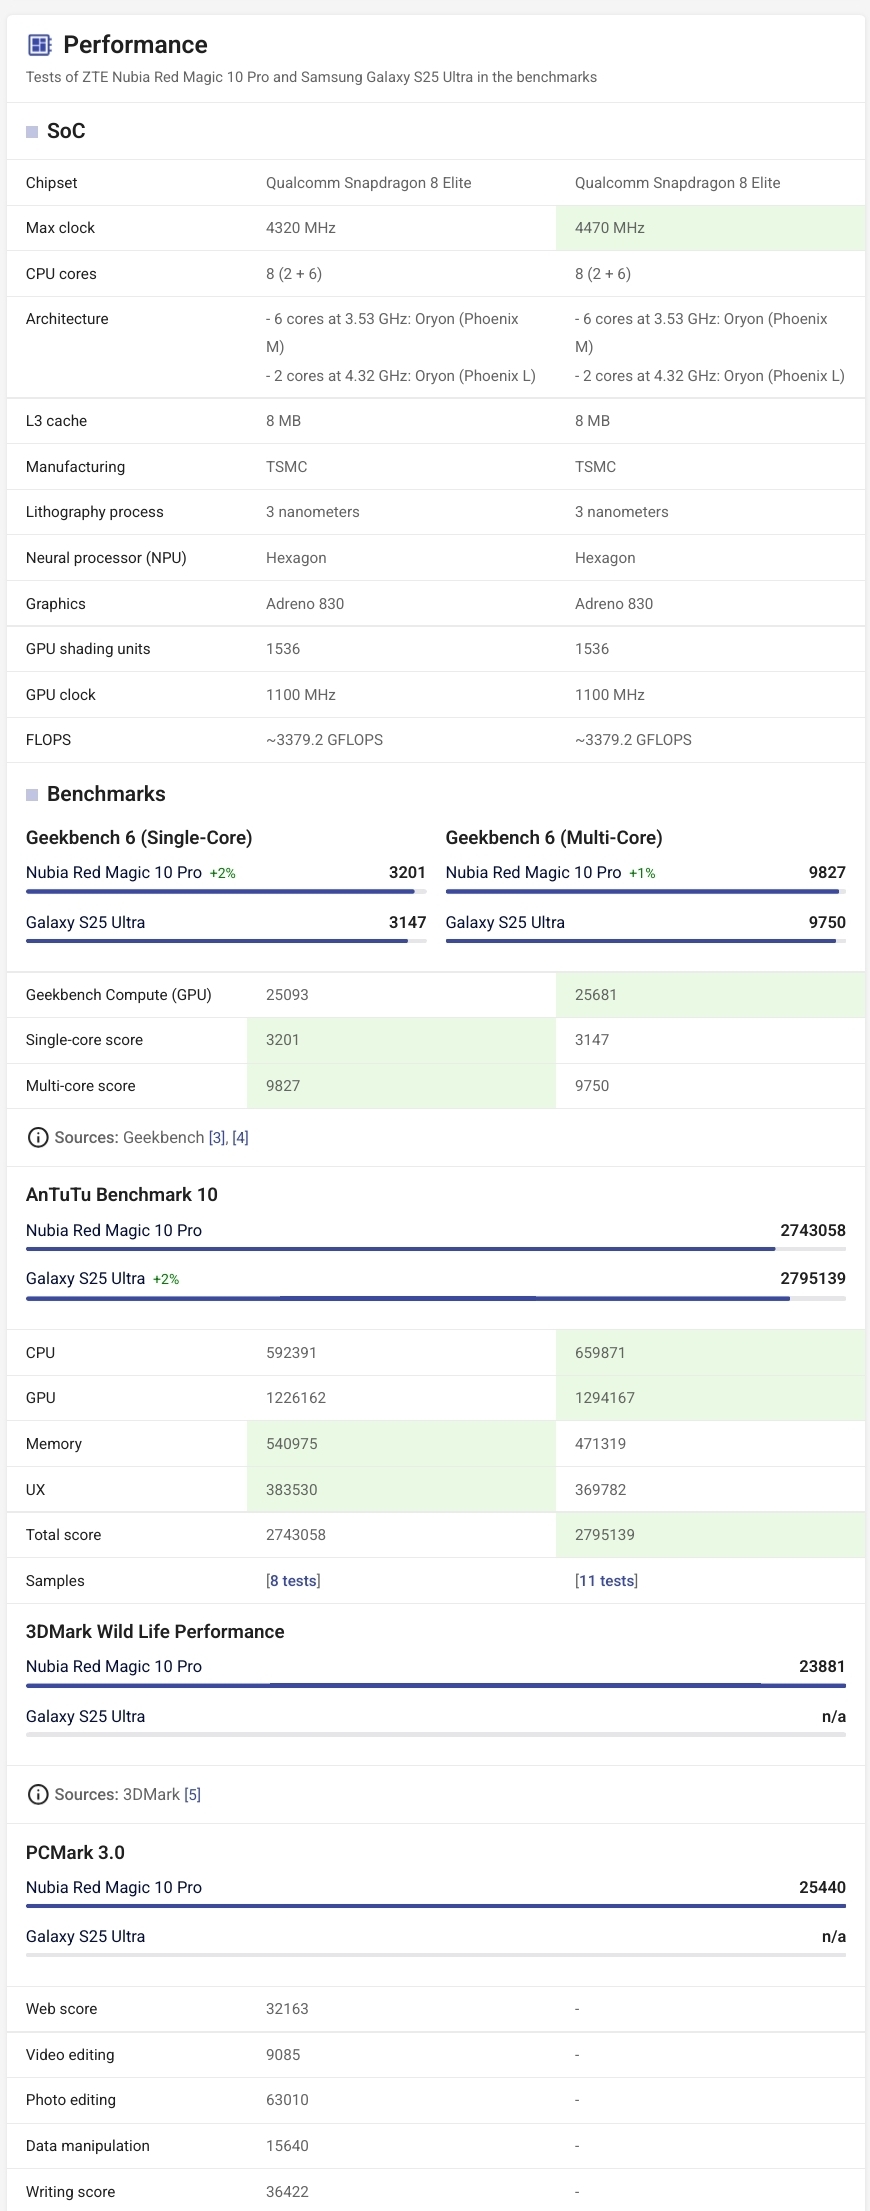The height and width of the screenshot is (2211, 870).
Task: Open the 11 tests AnTuTu samples link
Action: pos(606,1581)
